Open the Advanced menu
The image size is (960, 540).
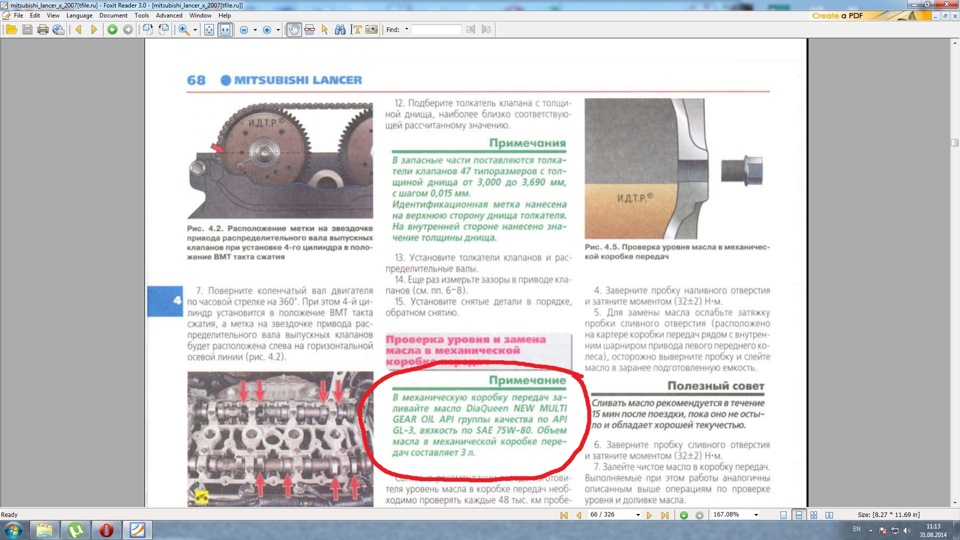[168, 15]
